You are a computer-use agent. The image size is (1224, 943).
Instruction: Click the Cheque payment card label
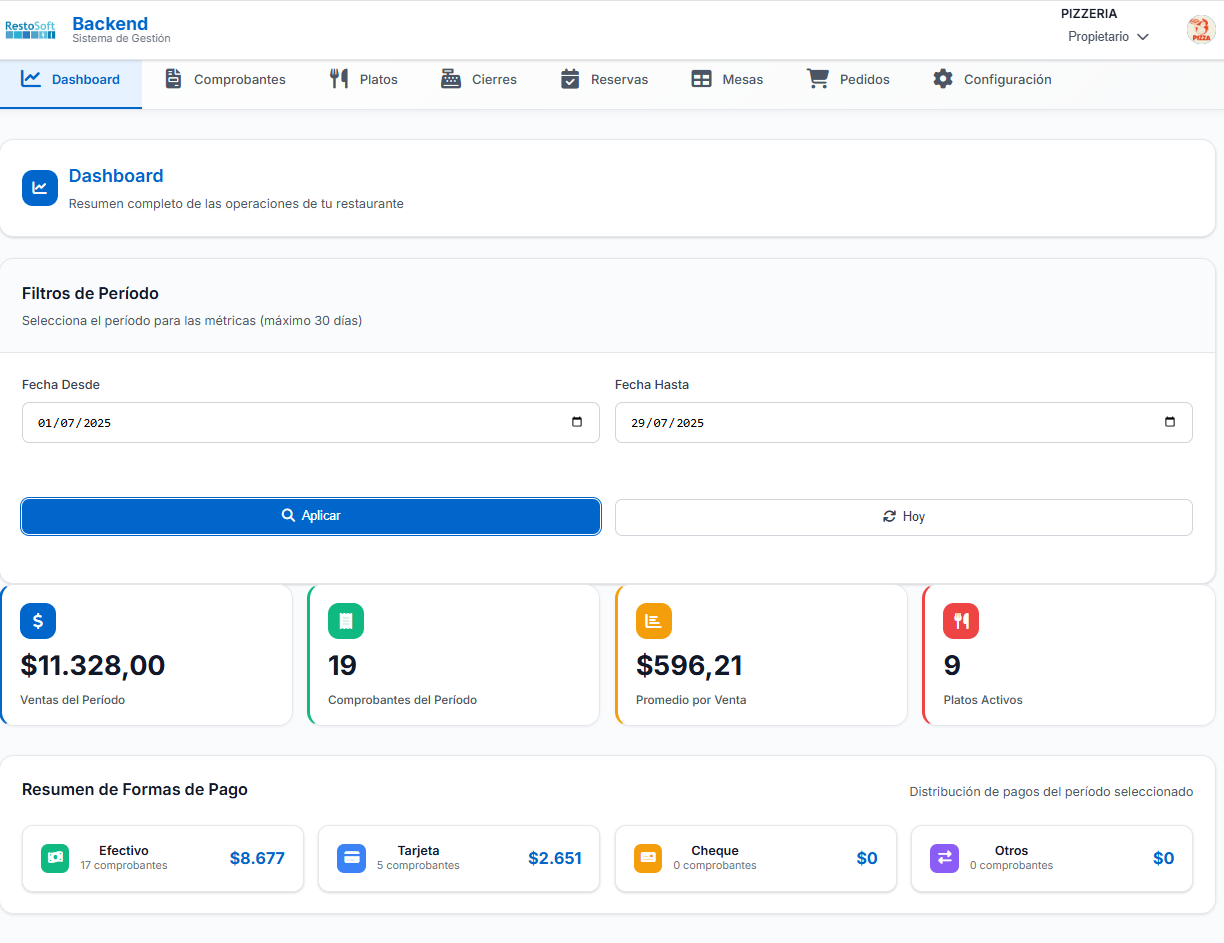(715, 851)
